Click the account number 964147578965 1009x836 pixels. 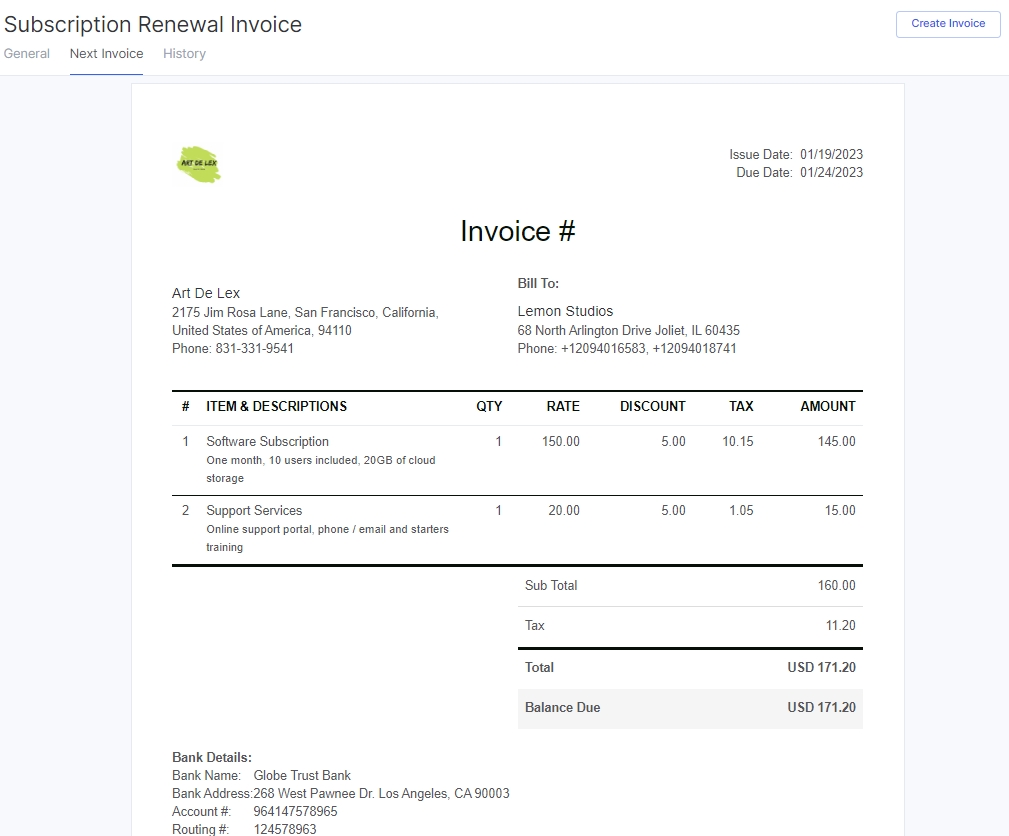click(295, 812)
